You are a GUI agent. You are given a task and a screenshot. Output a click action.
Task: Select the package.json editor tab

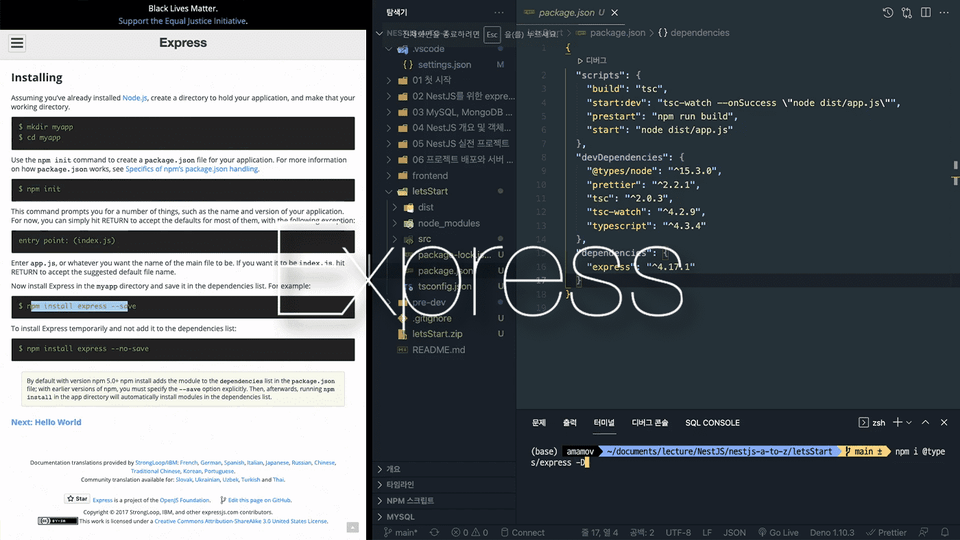pyautogui.click(x=566, y=12)
